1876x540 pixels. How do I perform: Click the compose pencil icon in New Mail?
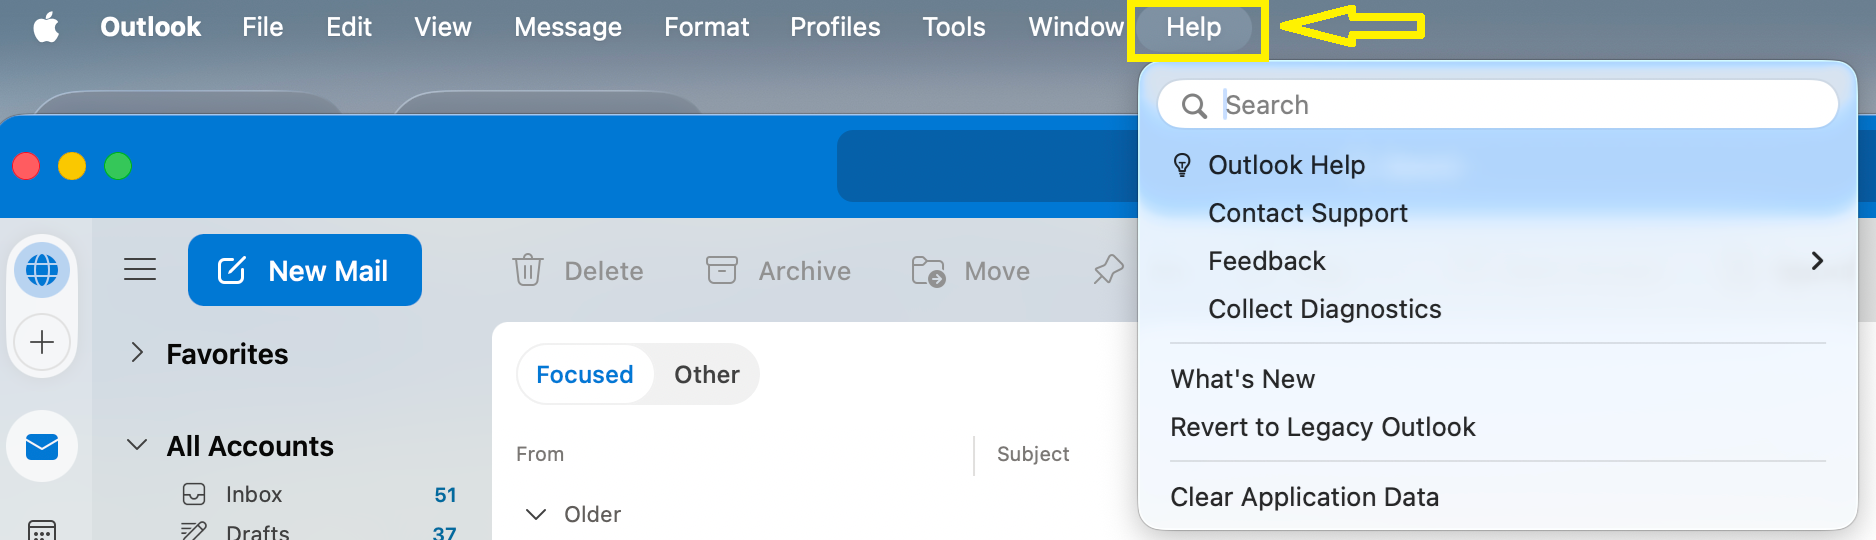click(231, 270)
